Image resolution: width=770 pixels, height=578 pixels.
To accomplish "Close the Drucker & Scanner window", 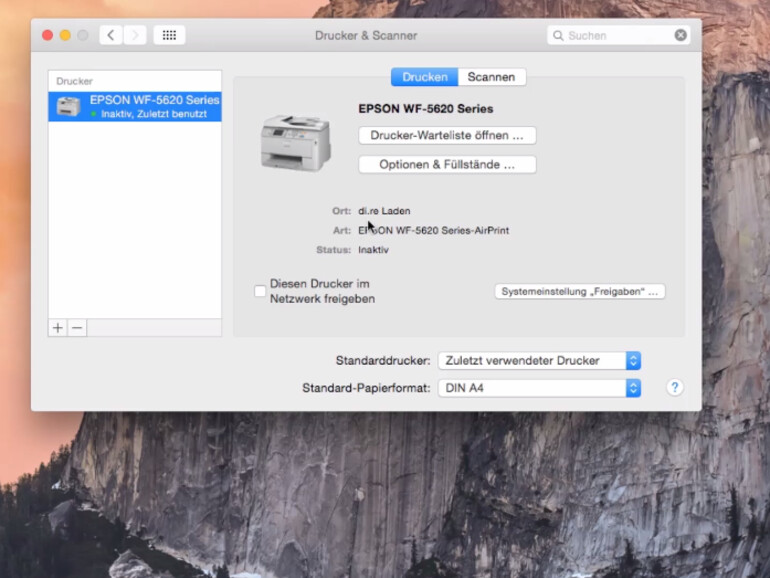I will tap(48, 35).
